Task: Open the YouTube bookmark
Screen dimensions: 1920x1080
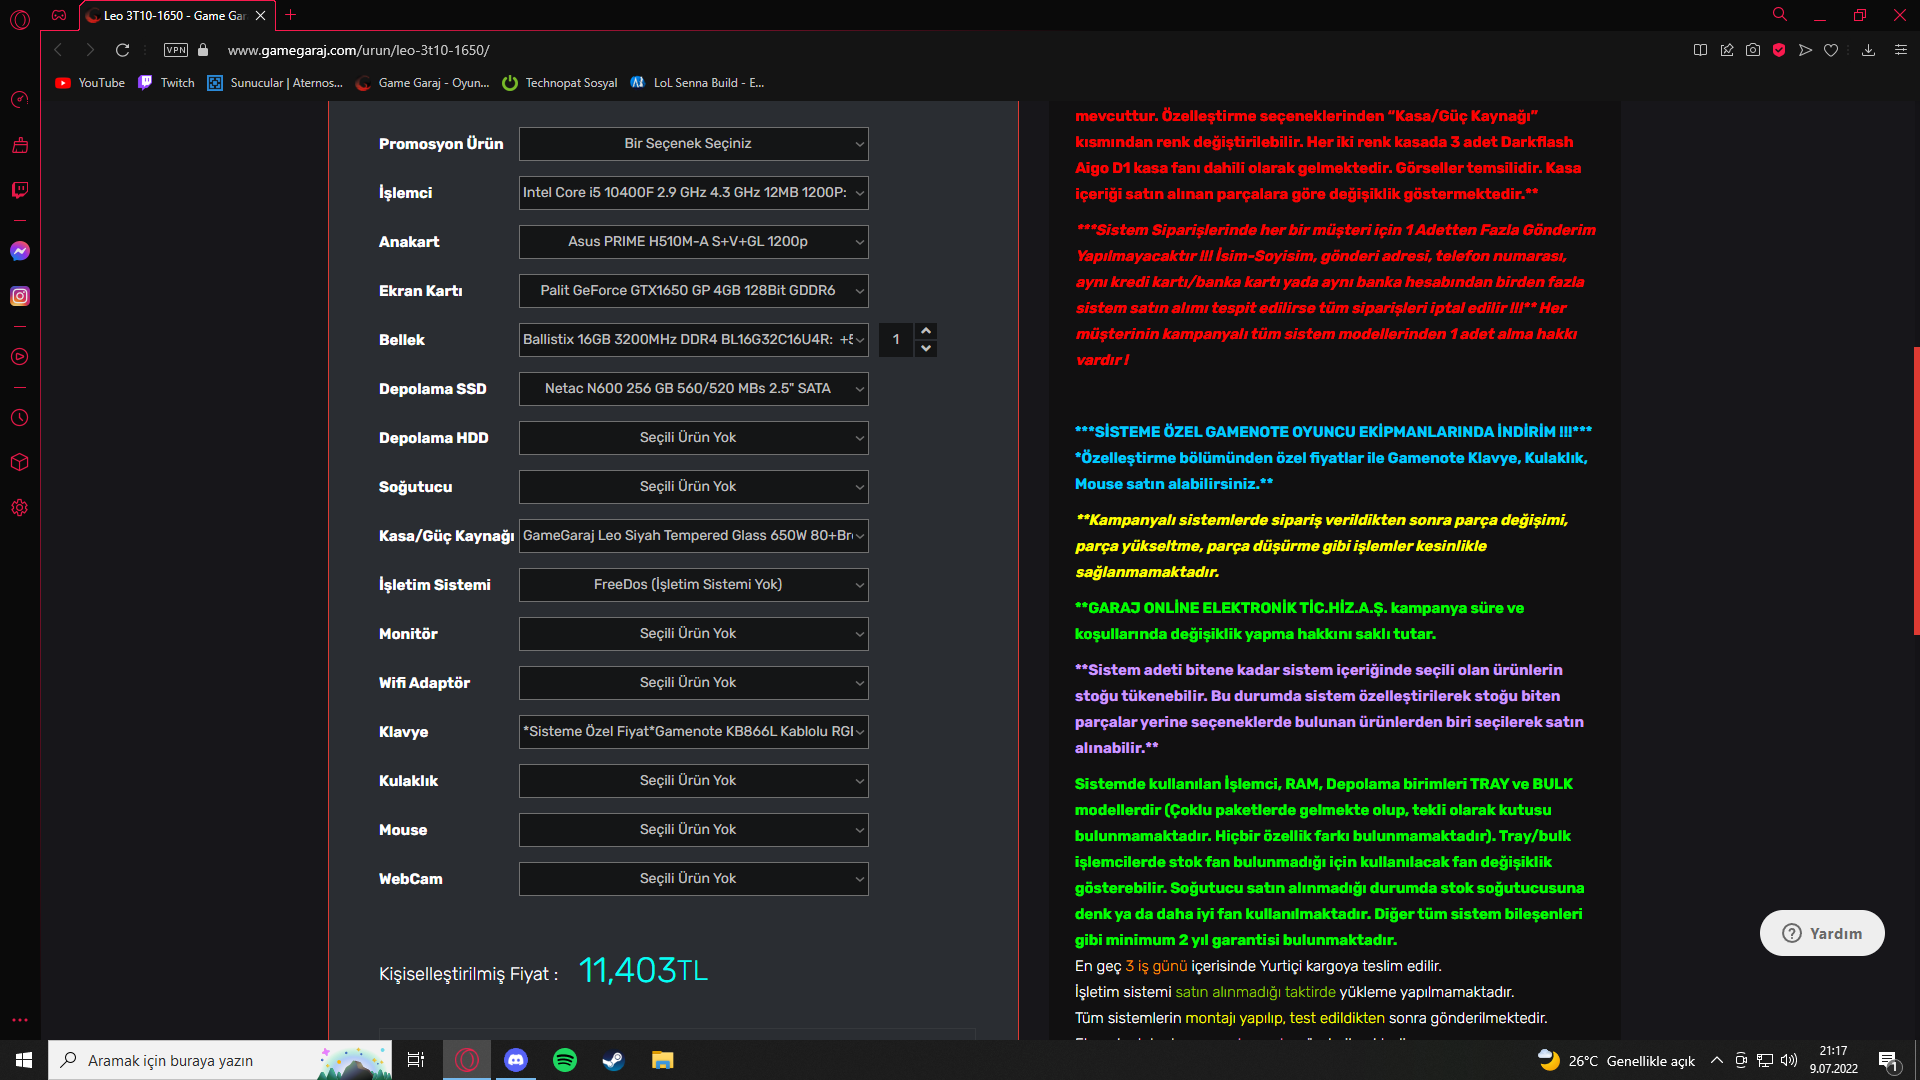Action: pyautogui.click(x=90, y=83)
